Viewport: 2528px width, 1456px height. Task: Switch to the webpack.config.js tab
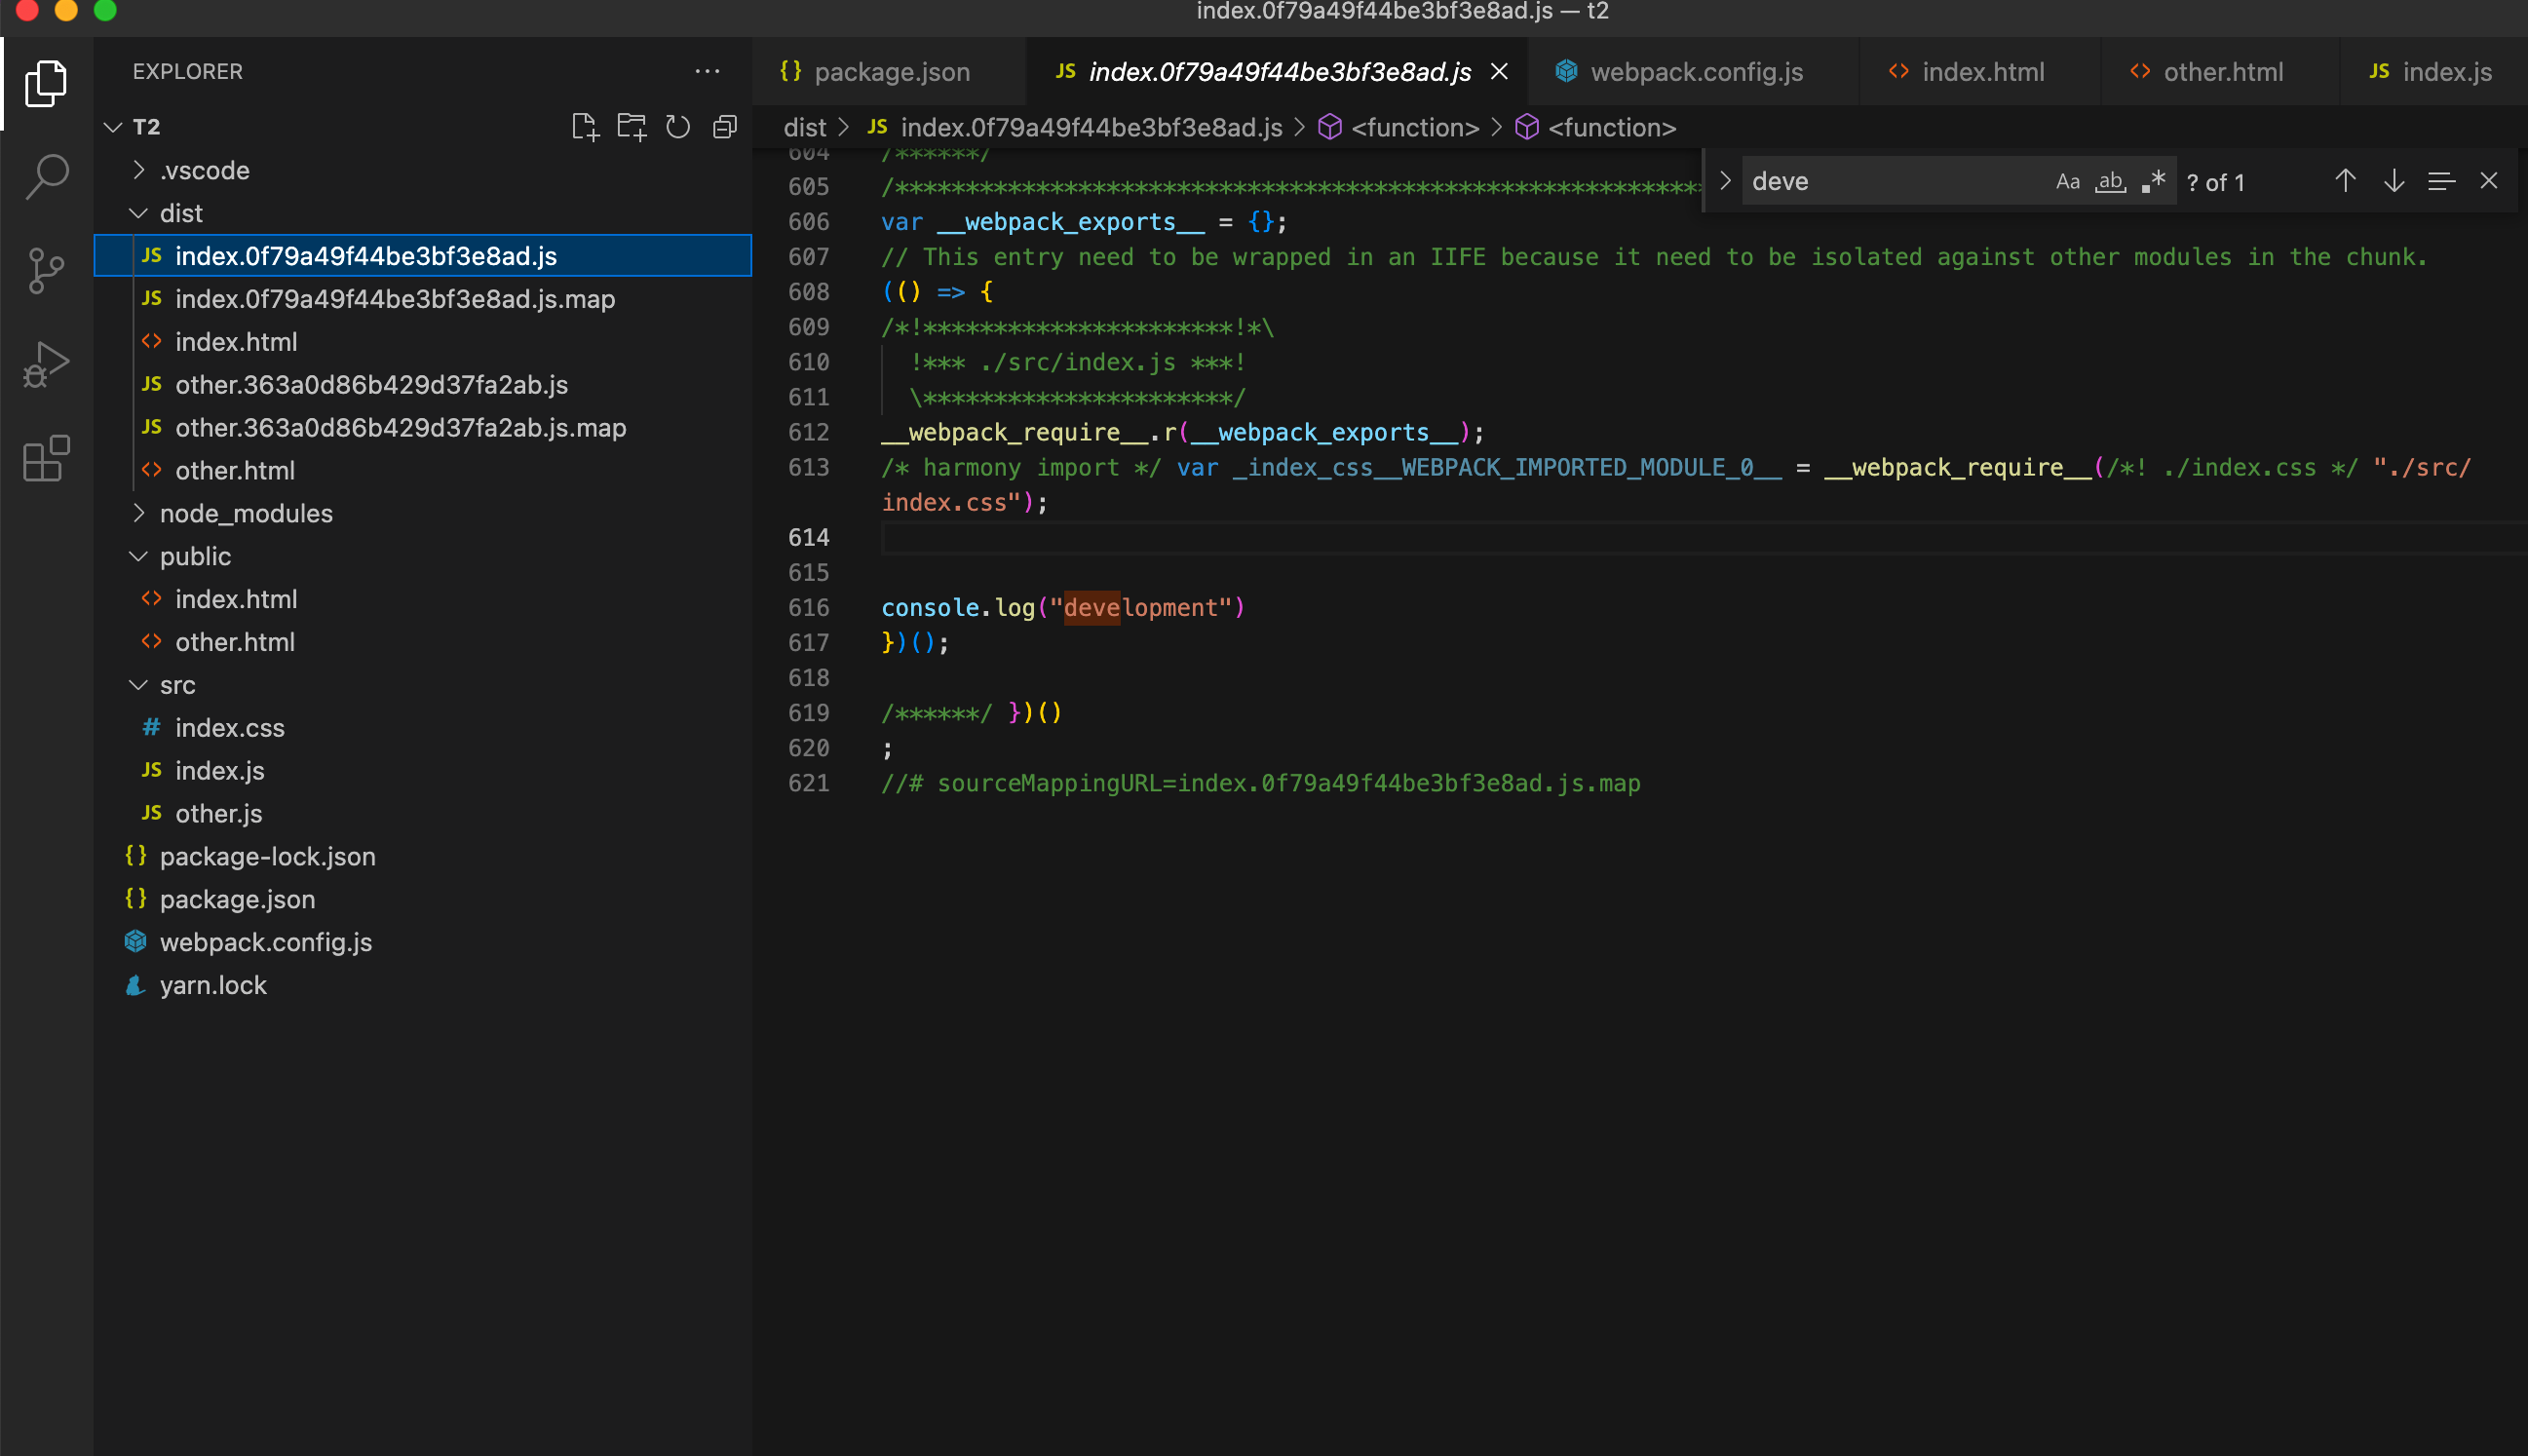click(x=1694, y=72)
